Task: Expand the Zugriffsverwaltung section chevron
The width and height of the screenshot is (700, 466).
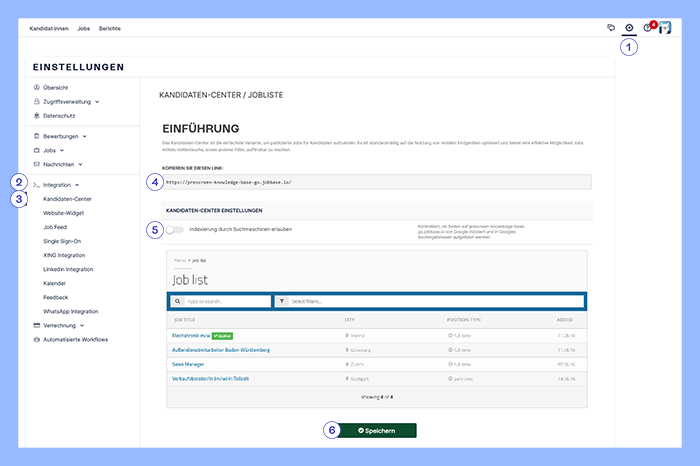Action: (97, 102)
